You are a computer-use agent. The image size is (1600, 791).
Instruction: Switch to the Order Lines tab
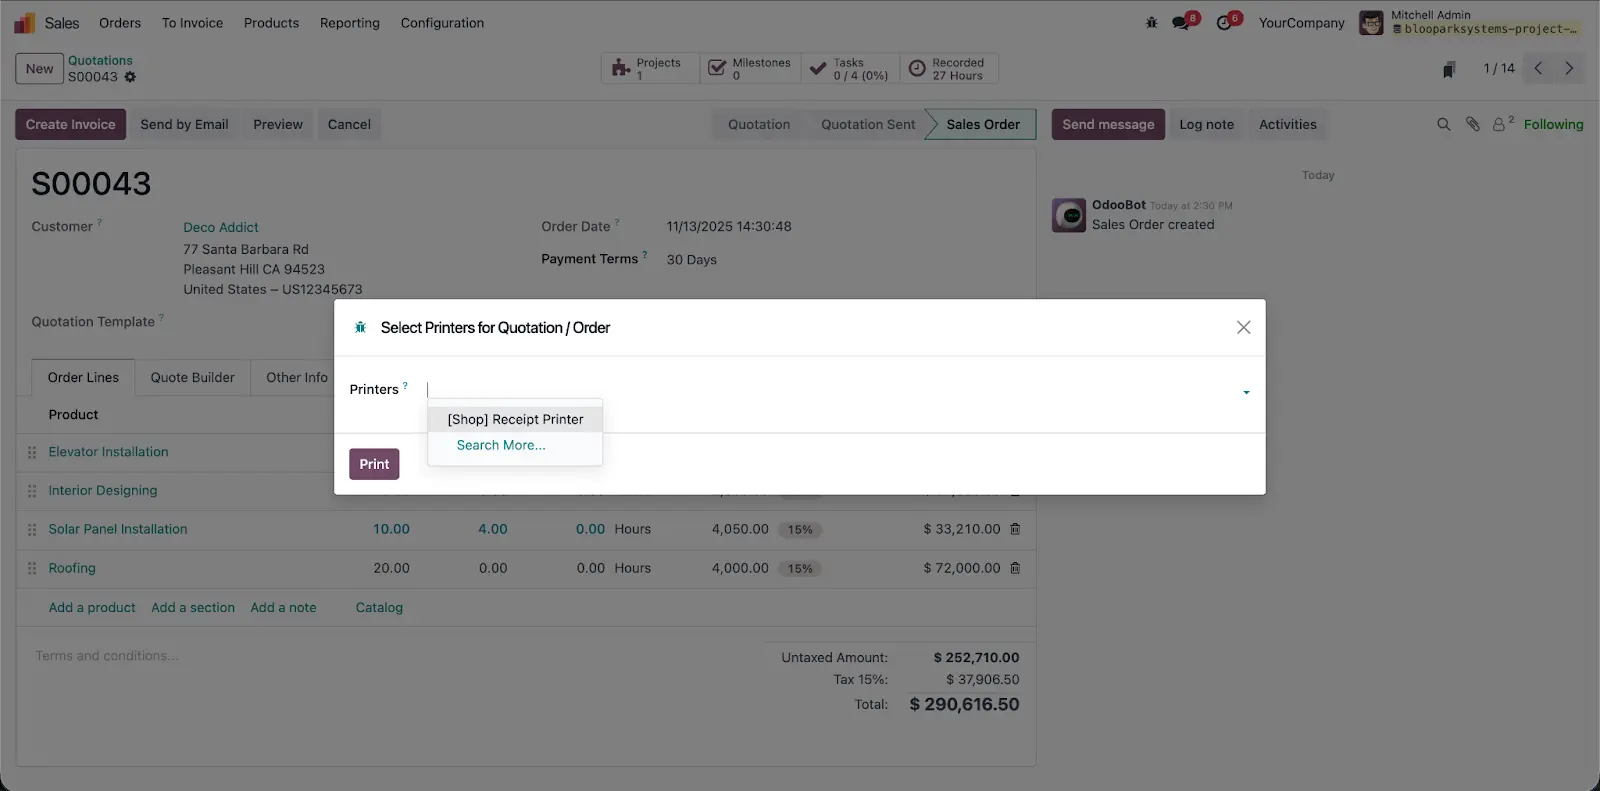pos(83,377)
